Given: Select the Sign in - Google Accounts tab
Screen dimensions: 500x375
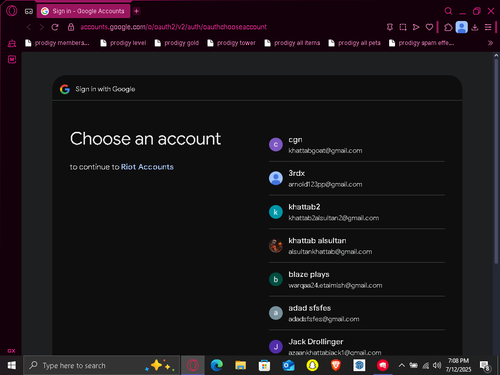Looking at the screenshot, I should pyautogui.click(x=83, y=11).
